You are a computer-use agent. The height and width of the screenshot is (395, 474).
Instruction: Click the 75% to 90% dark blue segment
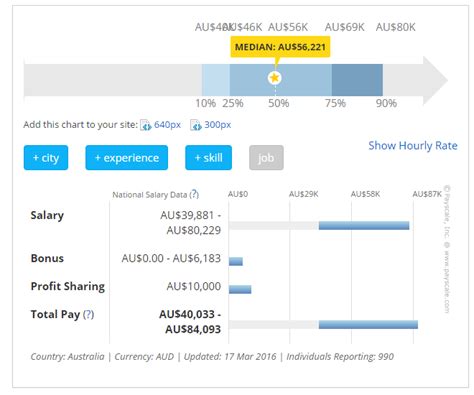pos(357,80)
